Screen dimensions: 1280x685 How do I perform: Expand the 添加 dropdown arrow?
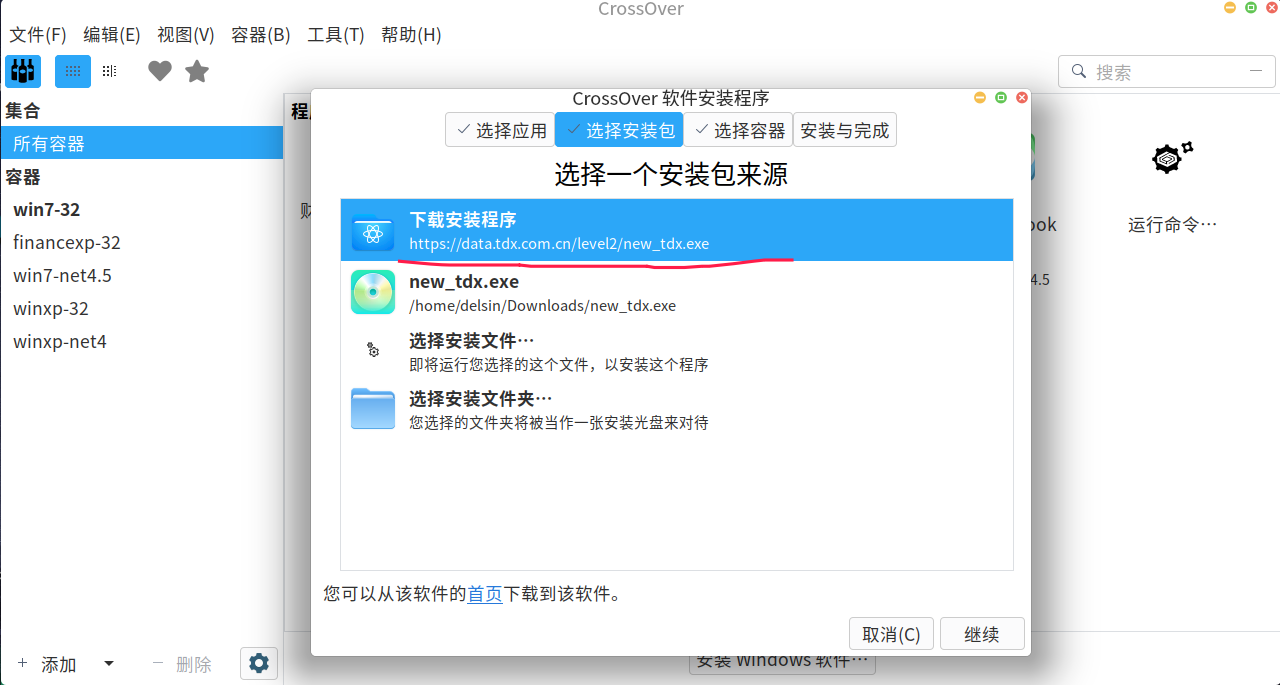(108, 663)
